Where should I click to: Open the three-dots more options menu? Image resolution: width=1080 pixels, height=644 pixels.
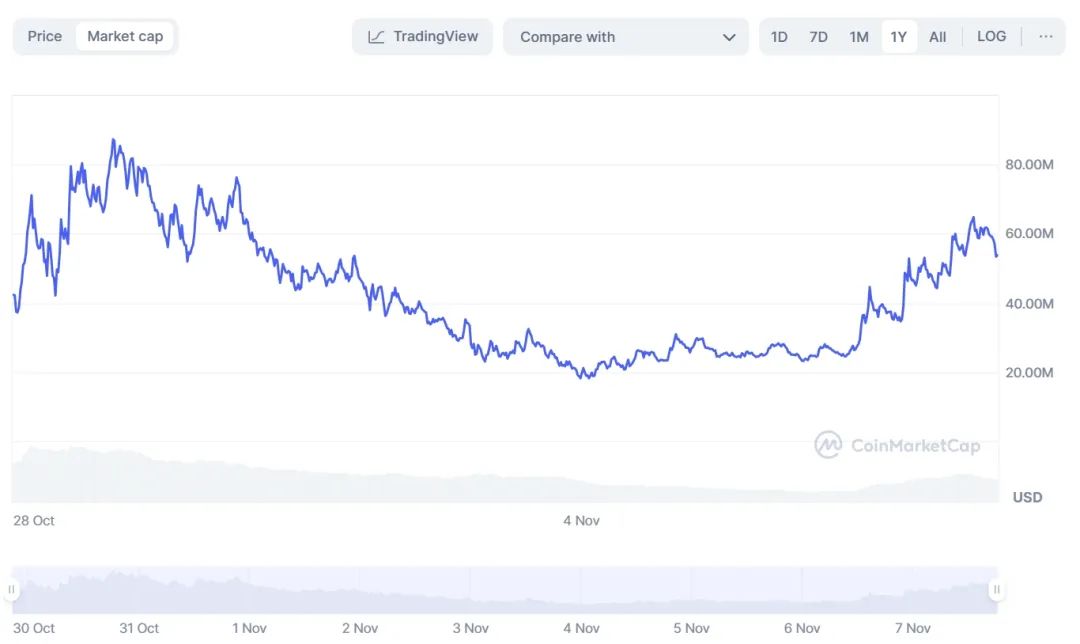pyautogui.click(x=1045, y=37)
